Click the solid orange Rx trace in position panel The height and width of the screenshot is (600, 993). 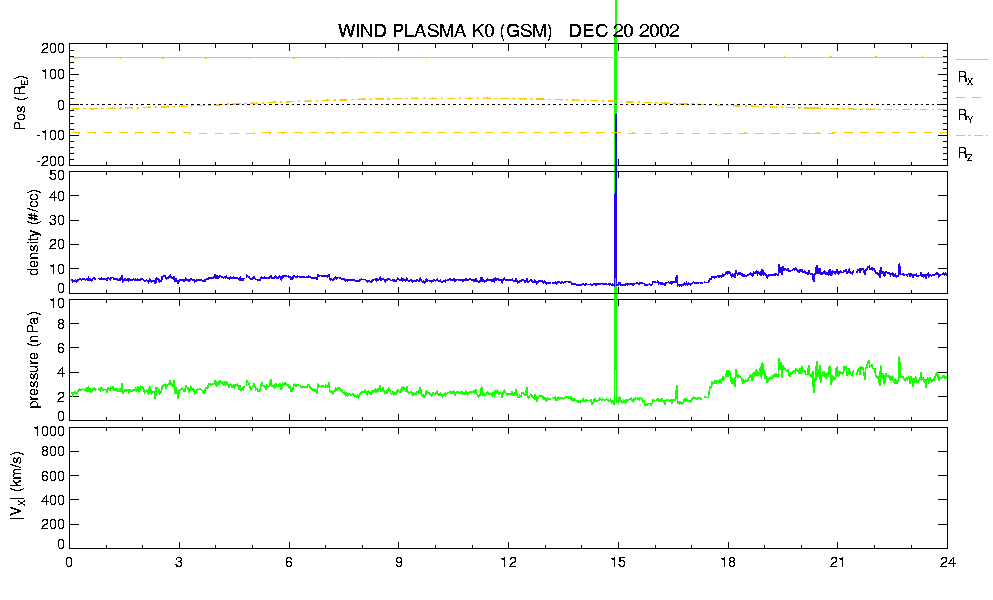pyautogui.click(x=508, y=58)
